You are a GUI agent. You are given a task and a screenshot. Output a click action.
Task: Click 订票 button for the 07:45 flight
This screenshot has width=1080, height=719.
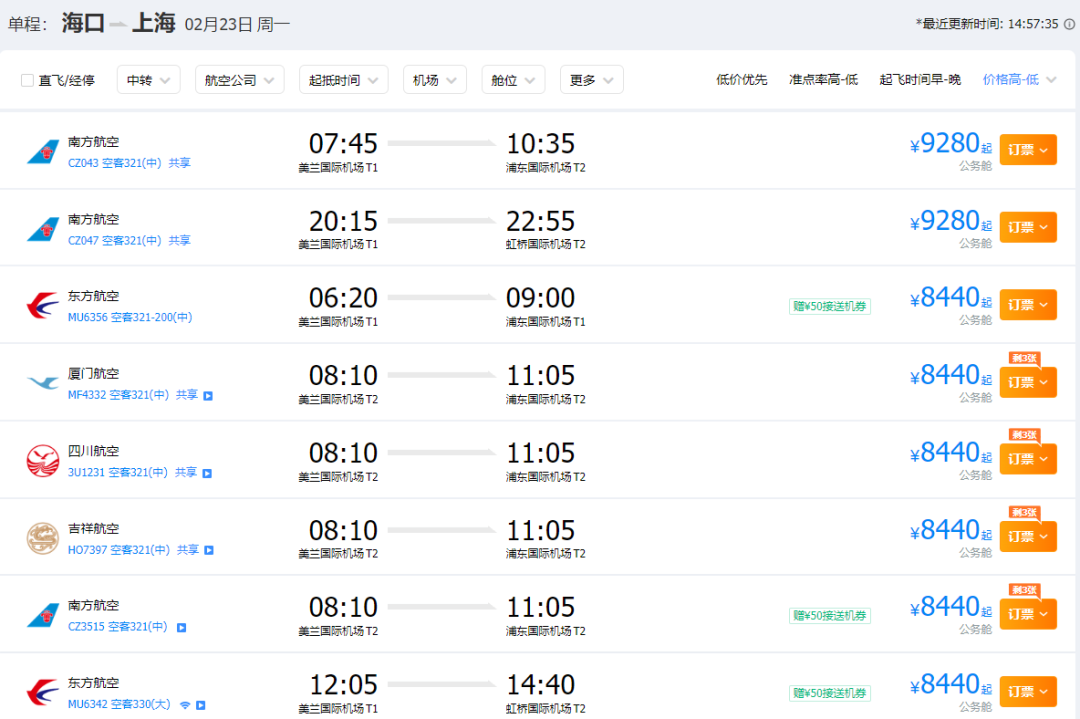(1027, 150)
